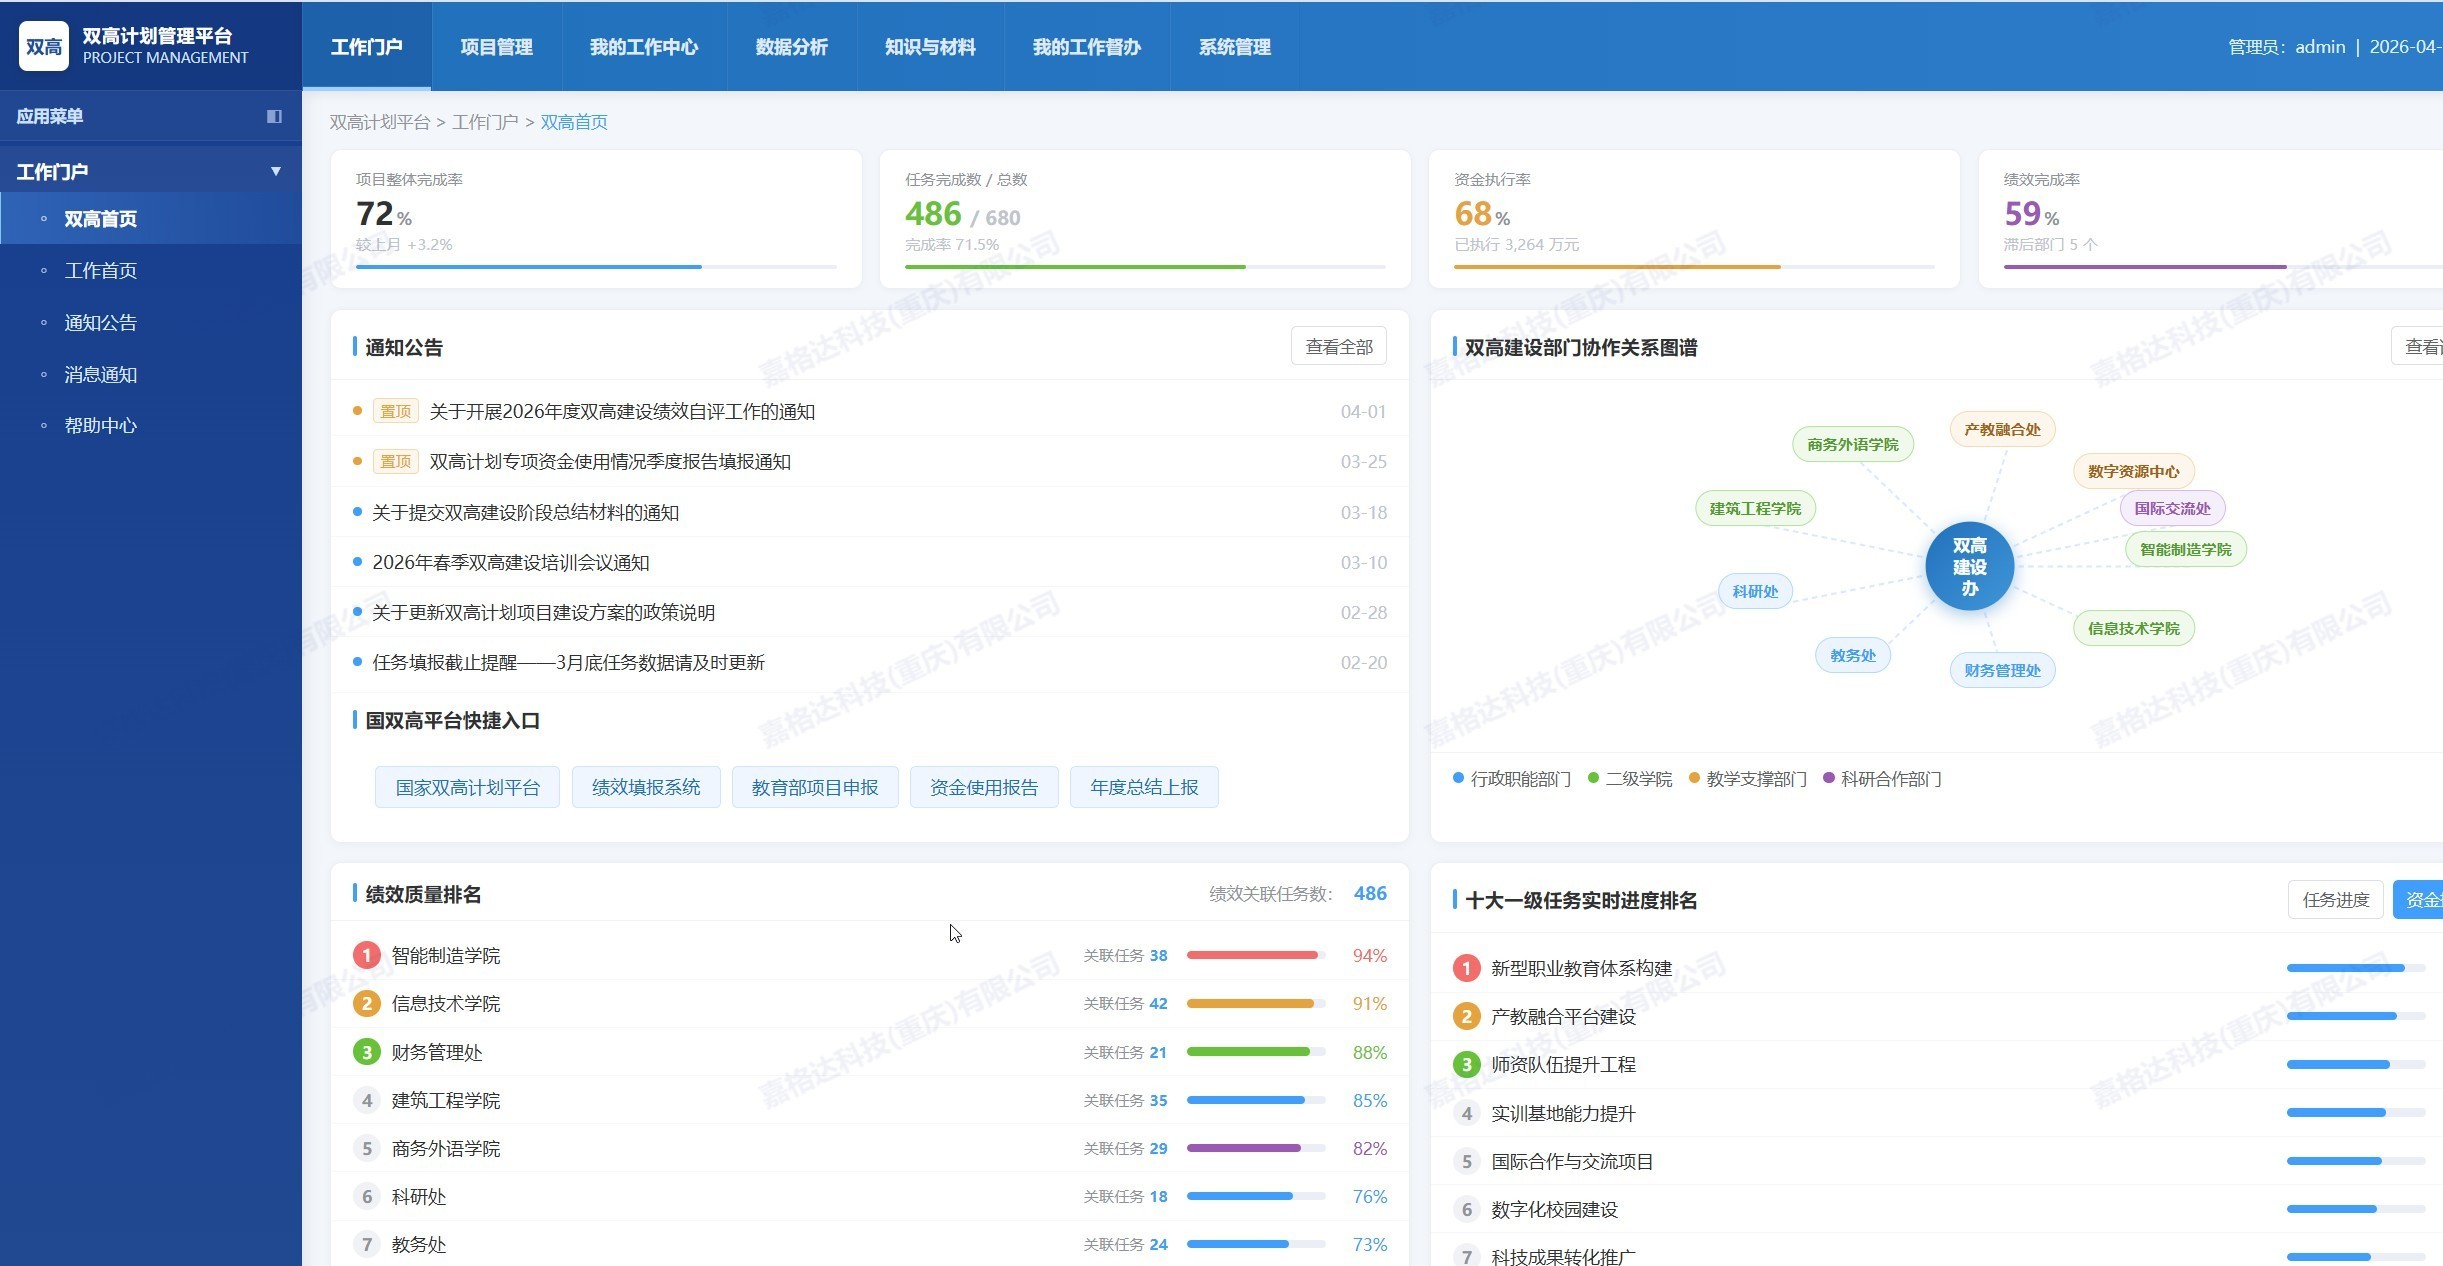The image size is (2443, 1266).
Task: Select the 产教融合处 graph node
Action: click(2001, 429)
